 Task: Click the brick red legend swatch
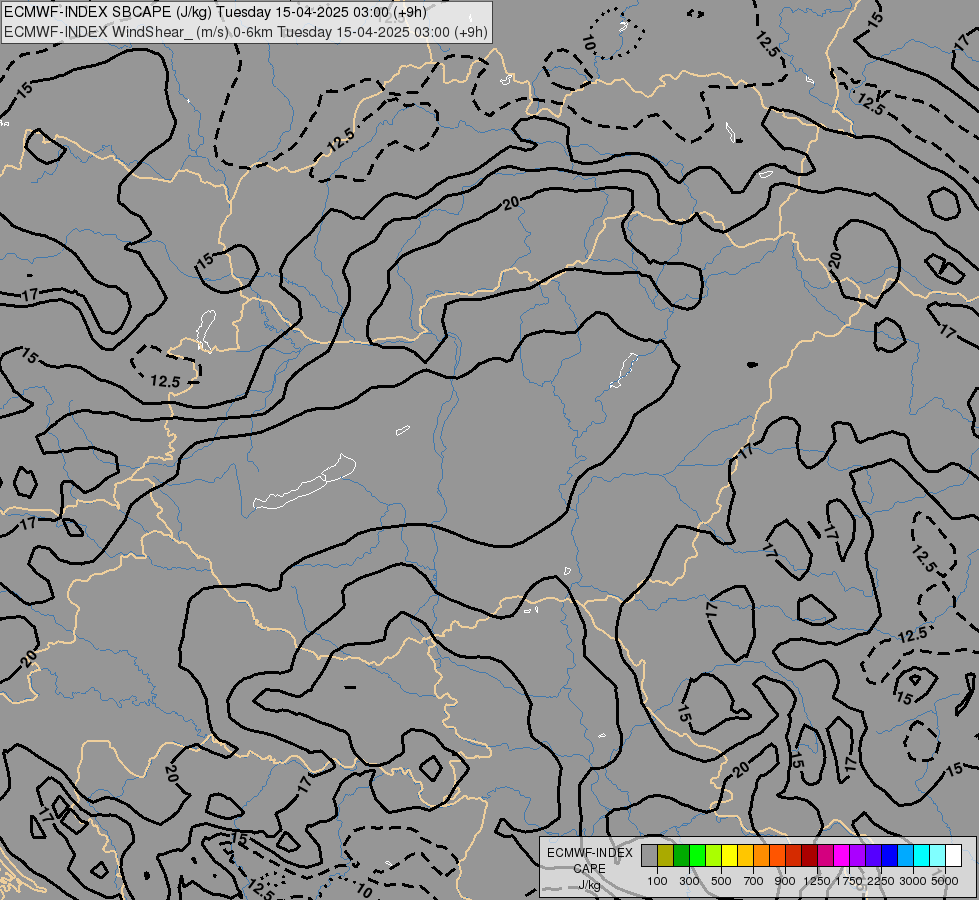pos(794,856)
